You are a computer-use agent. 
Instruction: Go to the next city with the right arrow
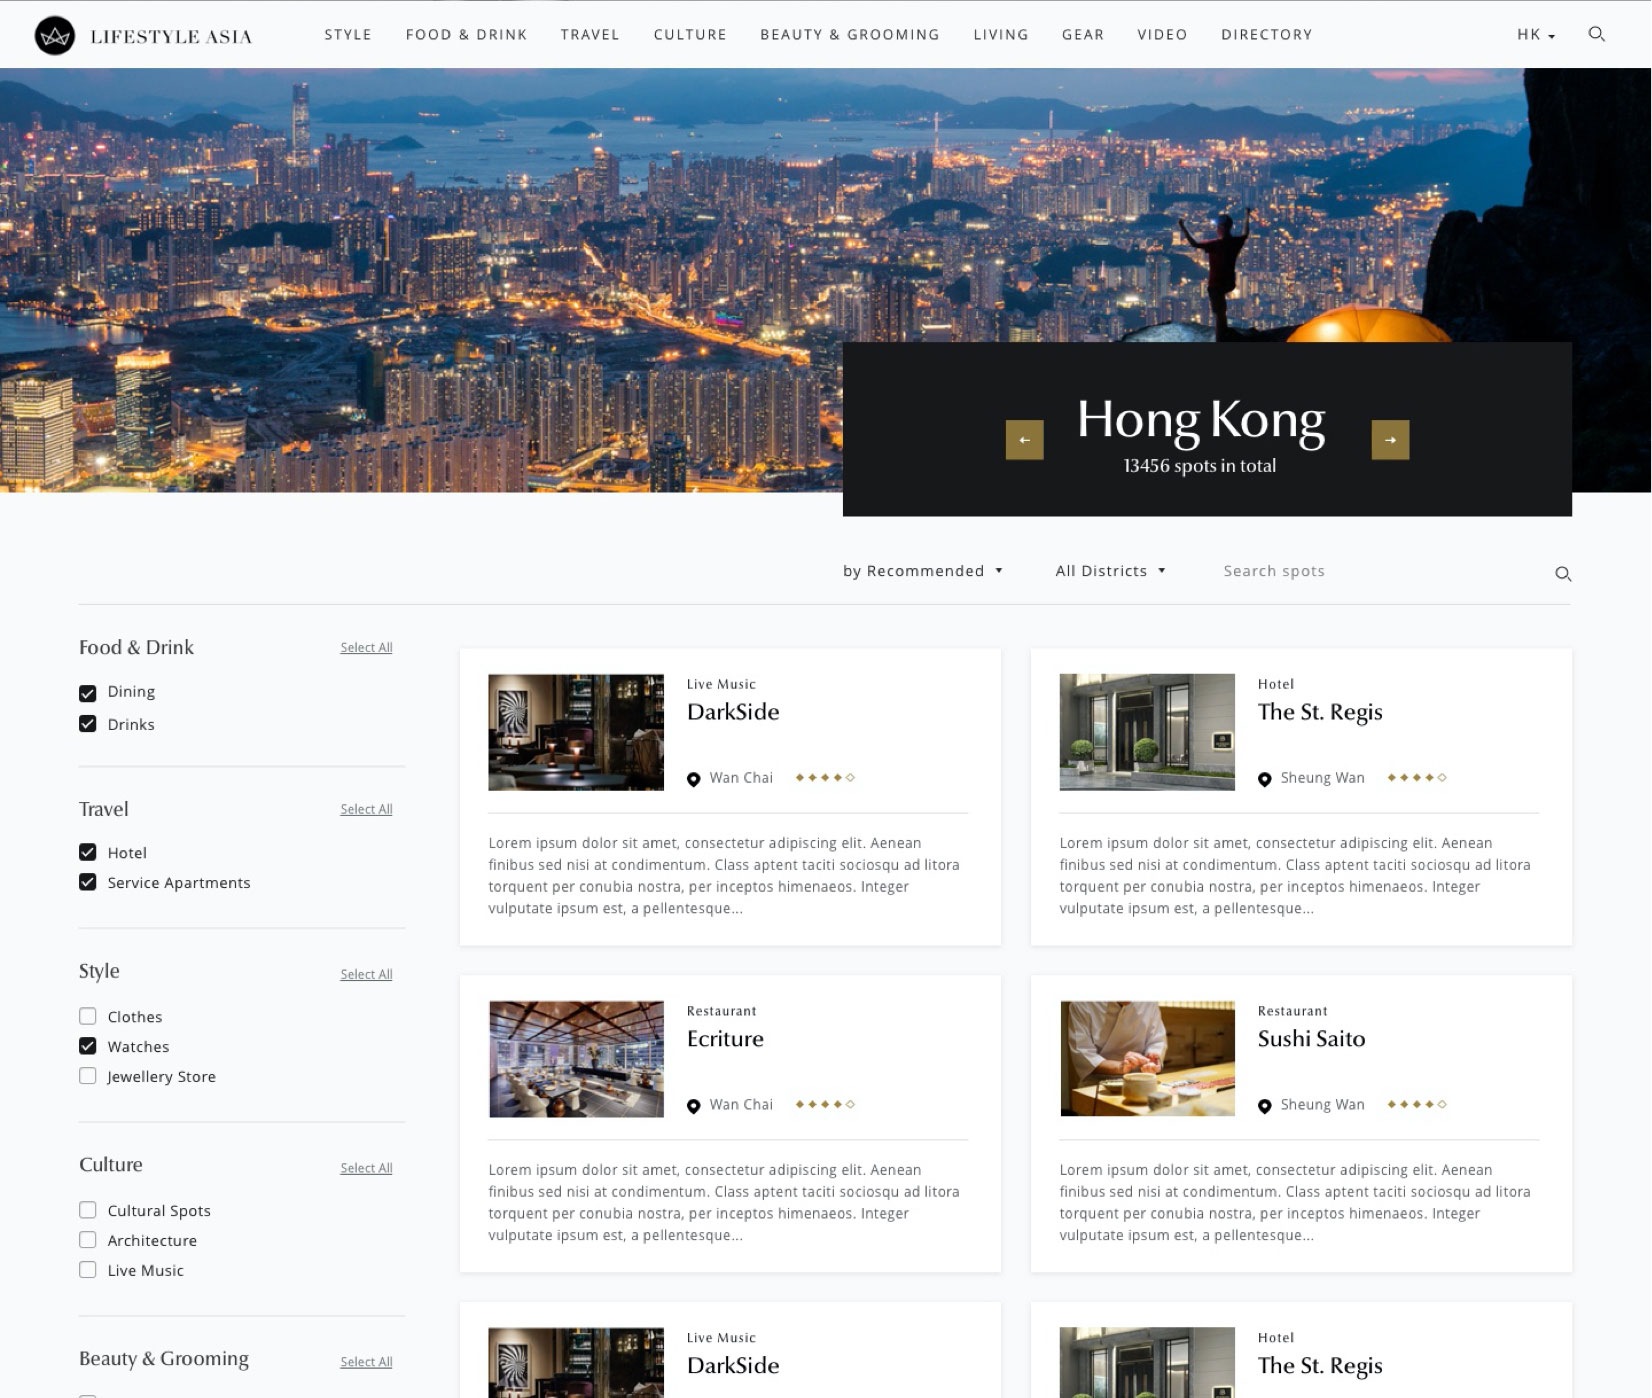pos(1390,440)
